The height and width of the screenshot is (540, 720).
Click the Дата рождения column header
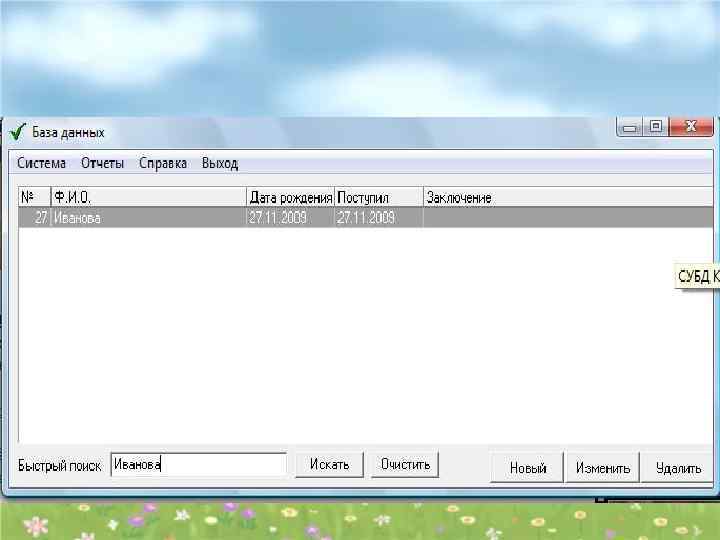coord(290,197)
